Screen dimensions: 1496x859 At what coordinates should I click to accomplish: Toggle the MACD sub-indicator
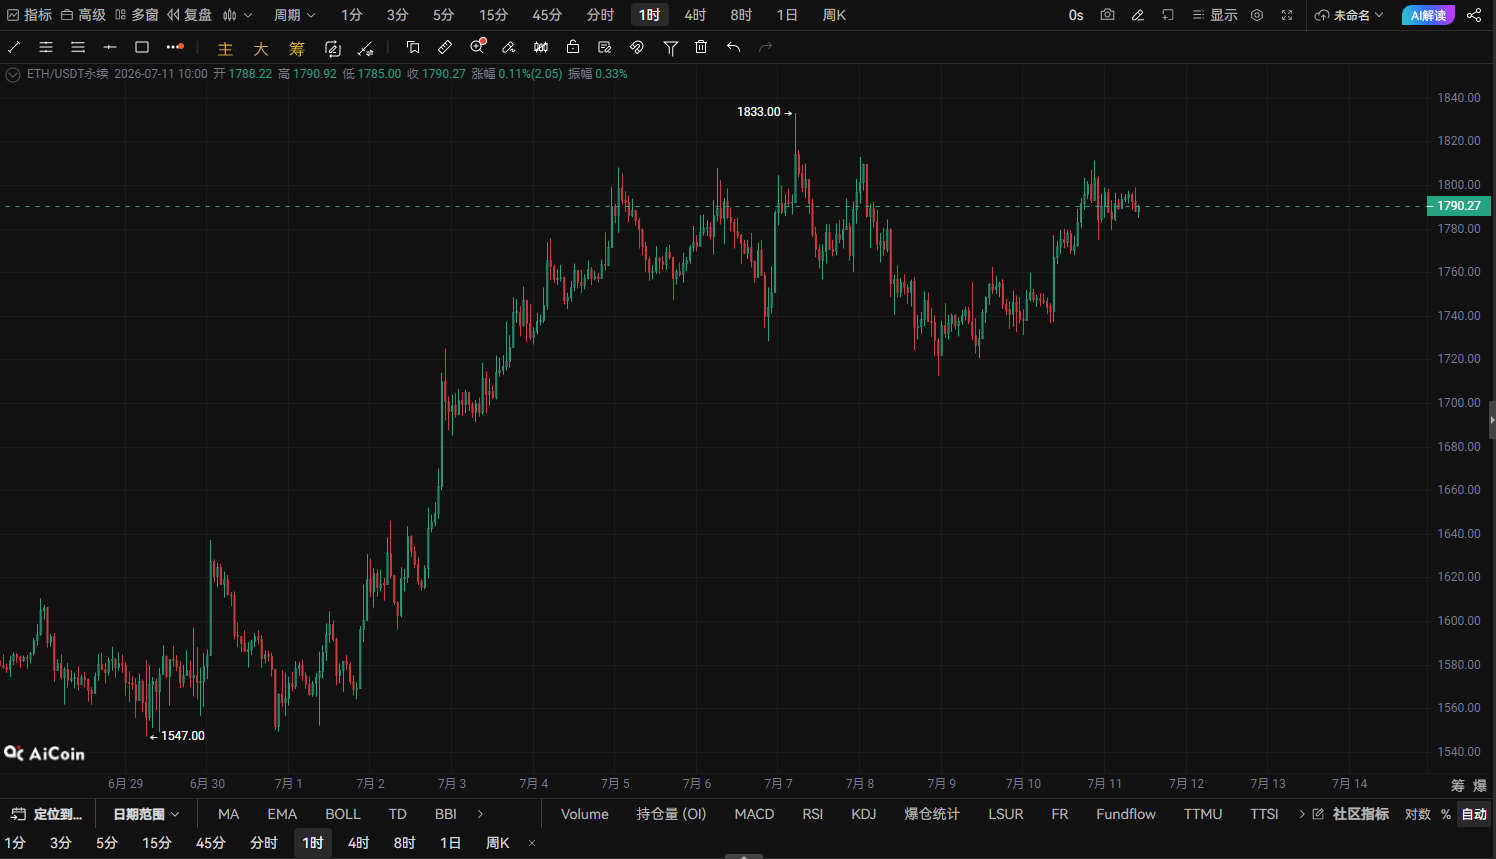754,814
